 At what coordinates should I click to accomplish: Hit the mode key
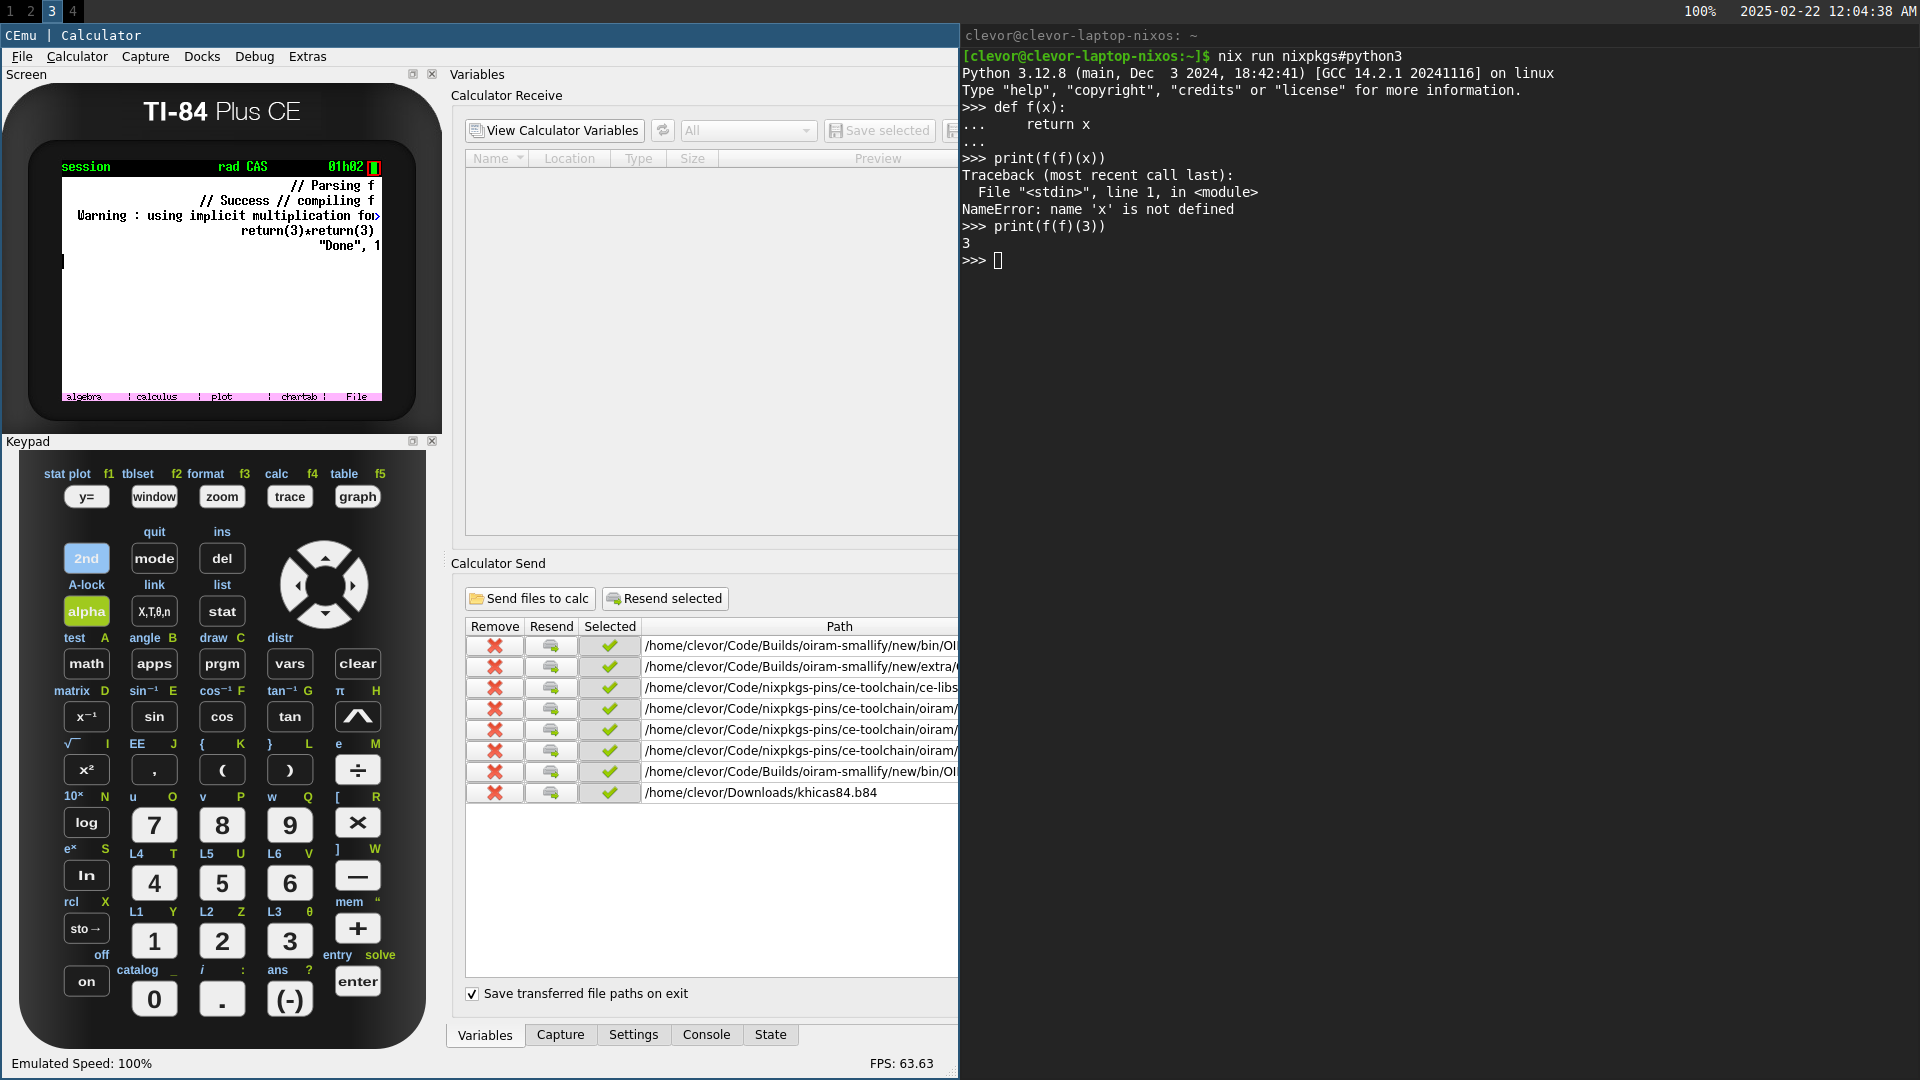154,558
